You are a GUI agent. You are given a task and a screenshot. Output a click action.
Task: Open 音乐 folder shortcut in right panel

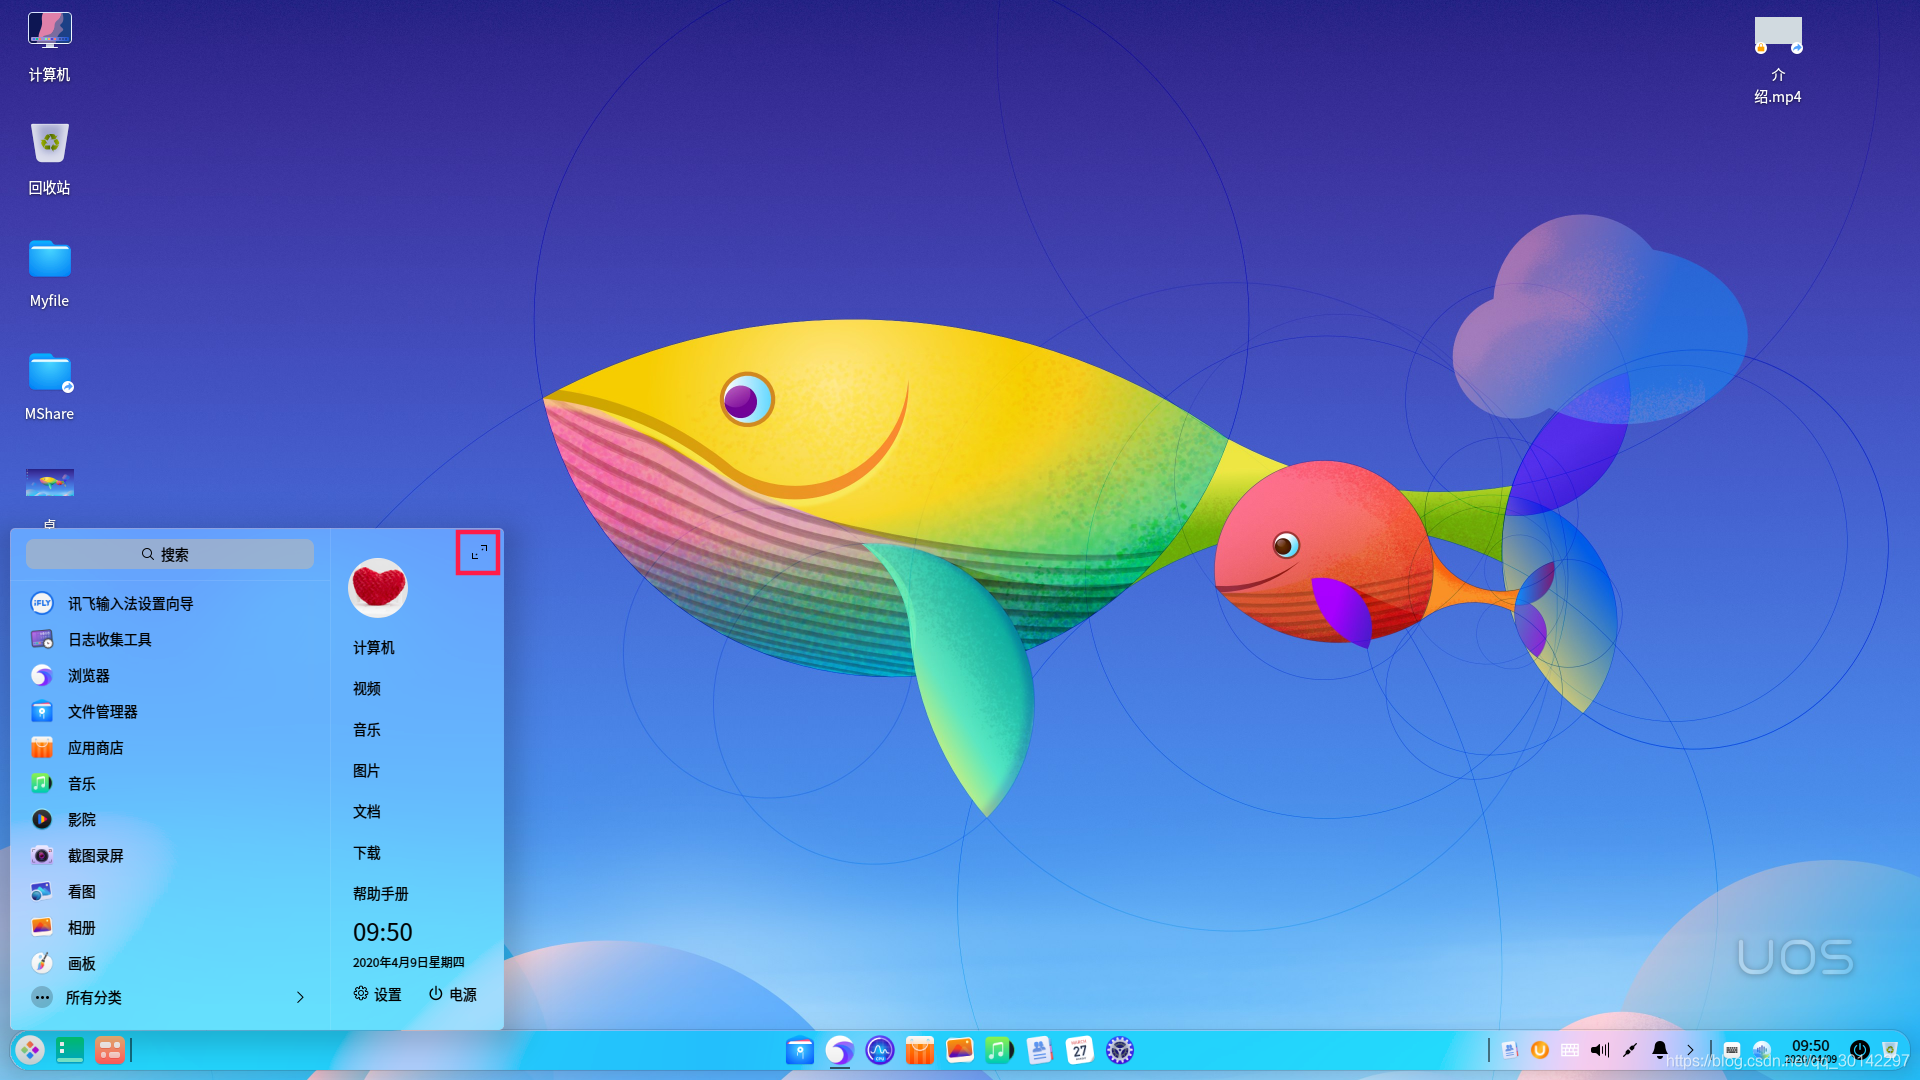click(367, 729)
